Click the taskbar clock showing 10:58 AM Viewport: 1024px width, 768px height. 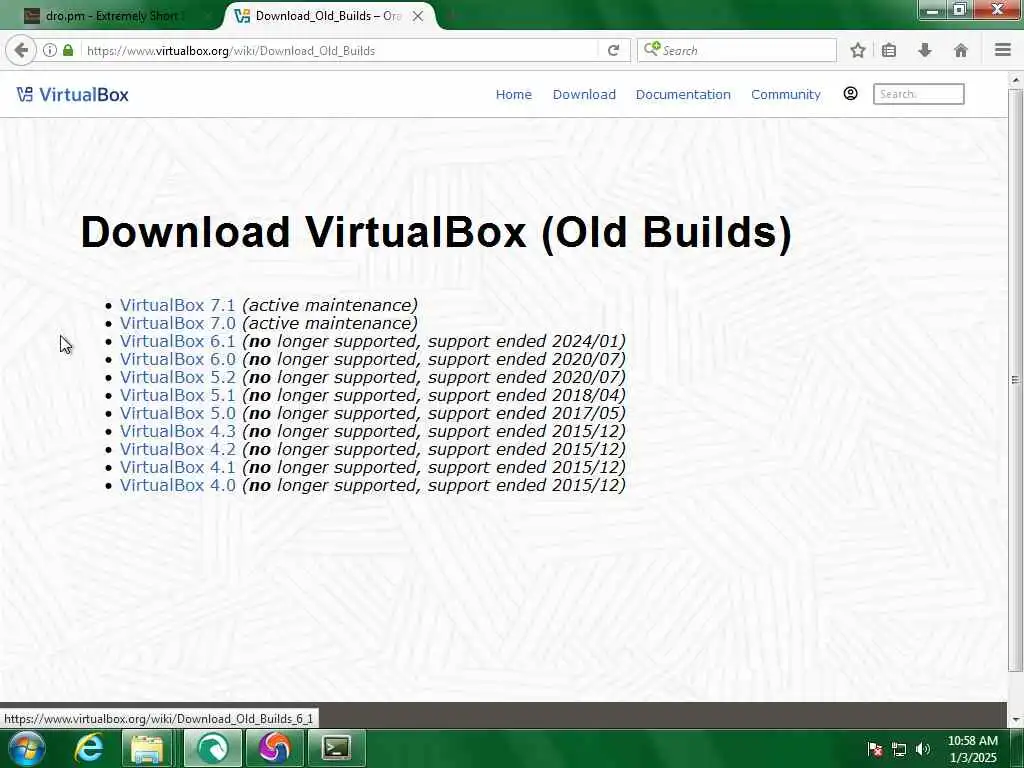pos(972,749)
